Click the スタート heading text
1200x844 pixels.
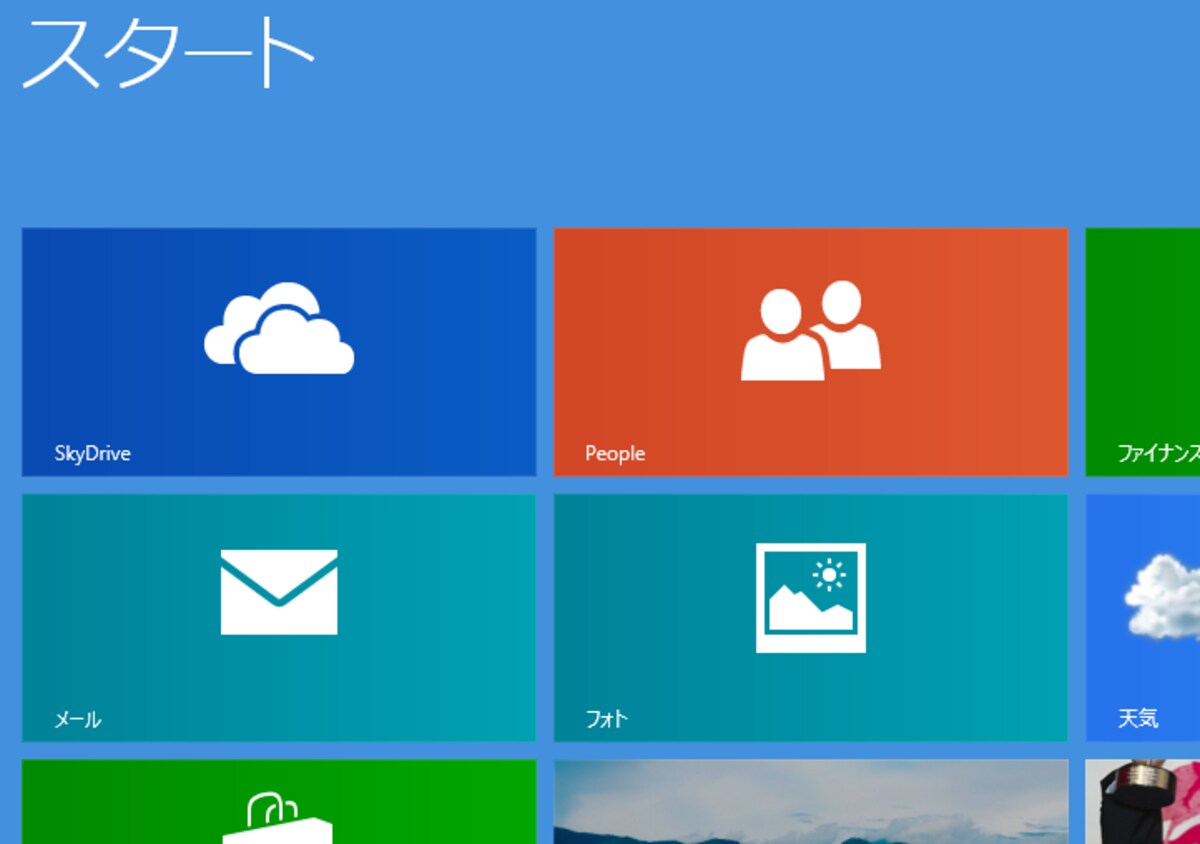click(168, 52)
